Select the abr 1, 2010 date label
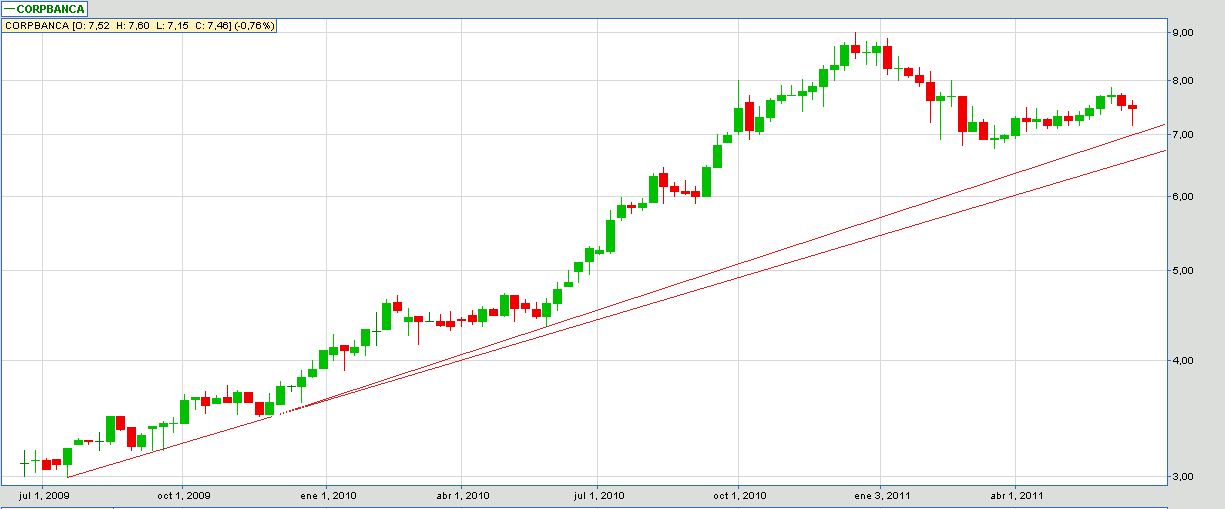Image resolution: width=1225 pixels, height=509 pixels. point(462,495)
